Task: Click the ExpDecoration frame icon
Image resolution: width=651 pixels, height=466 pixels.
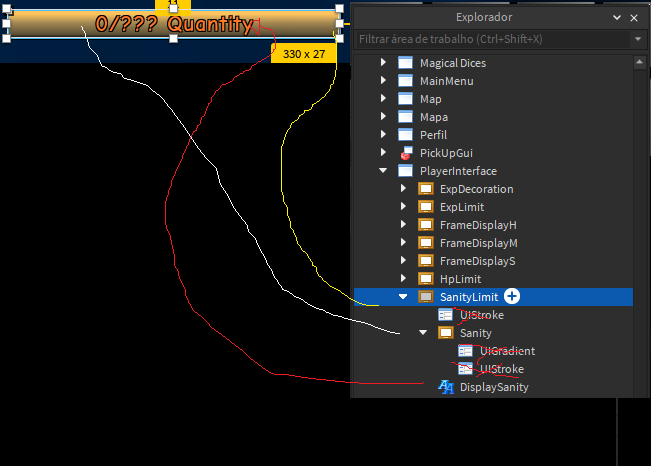Action: point(426,189)
